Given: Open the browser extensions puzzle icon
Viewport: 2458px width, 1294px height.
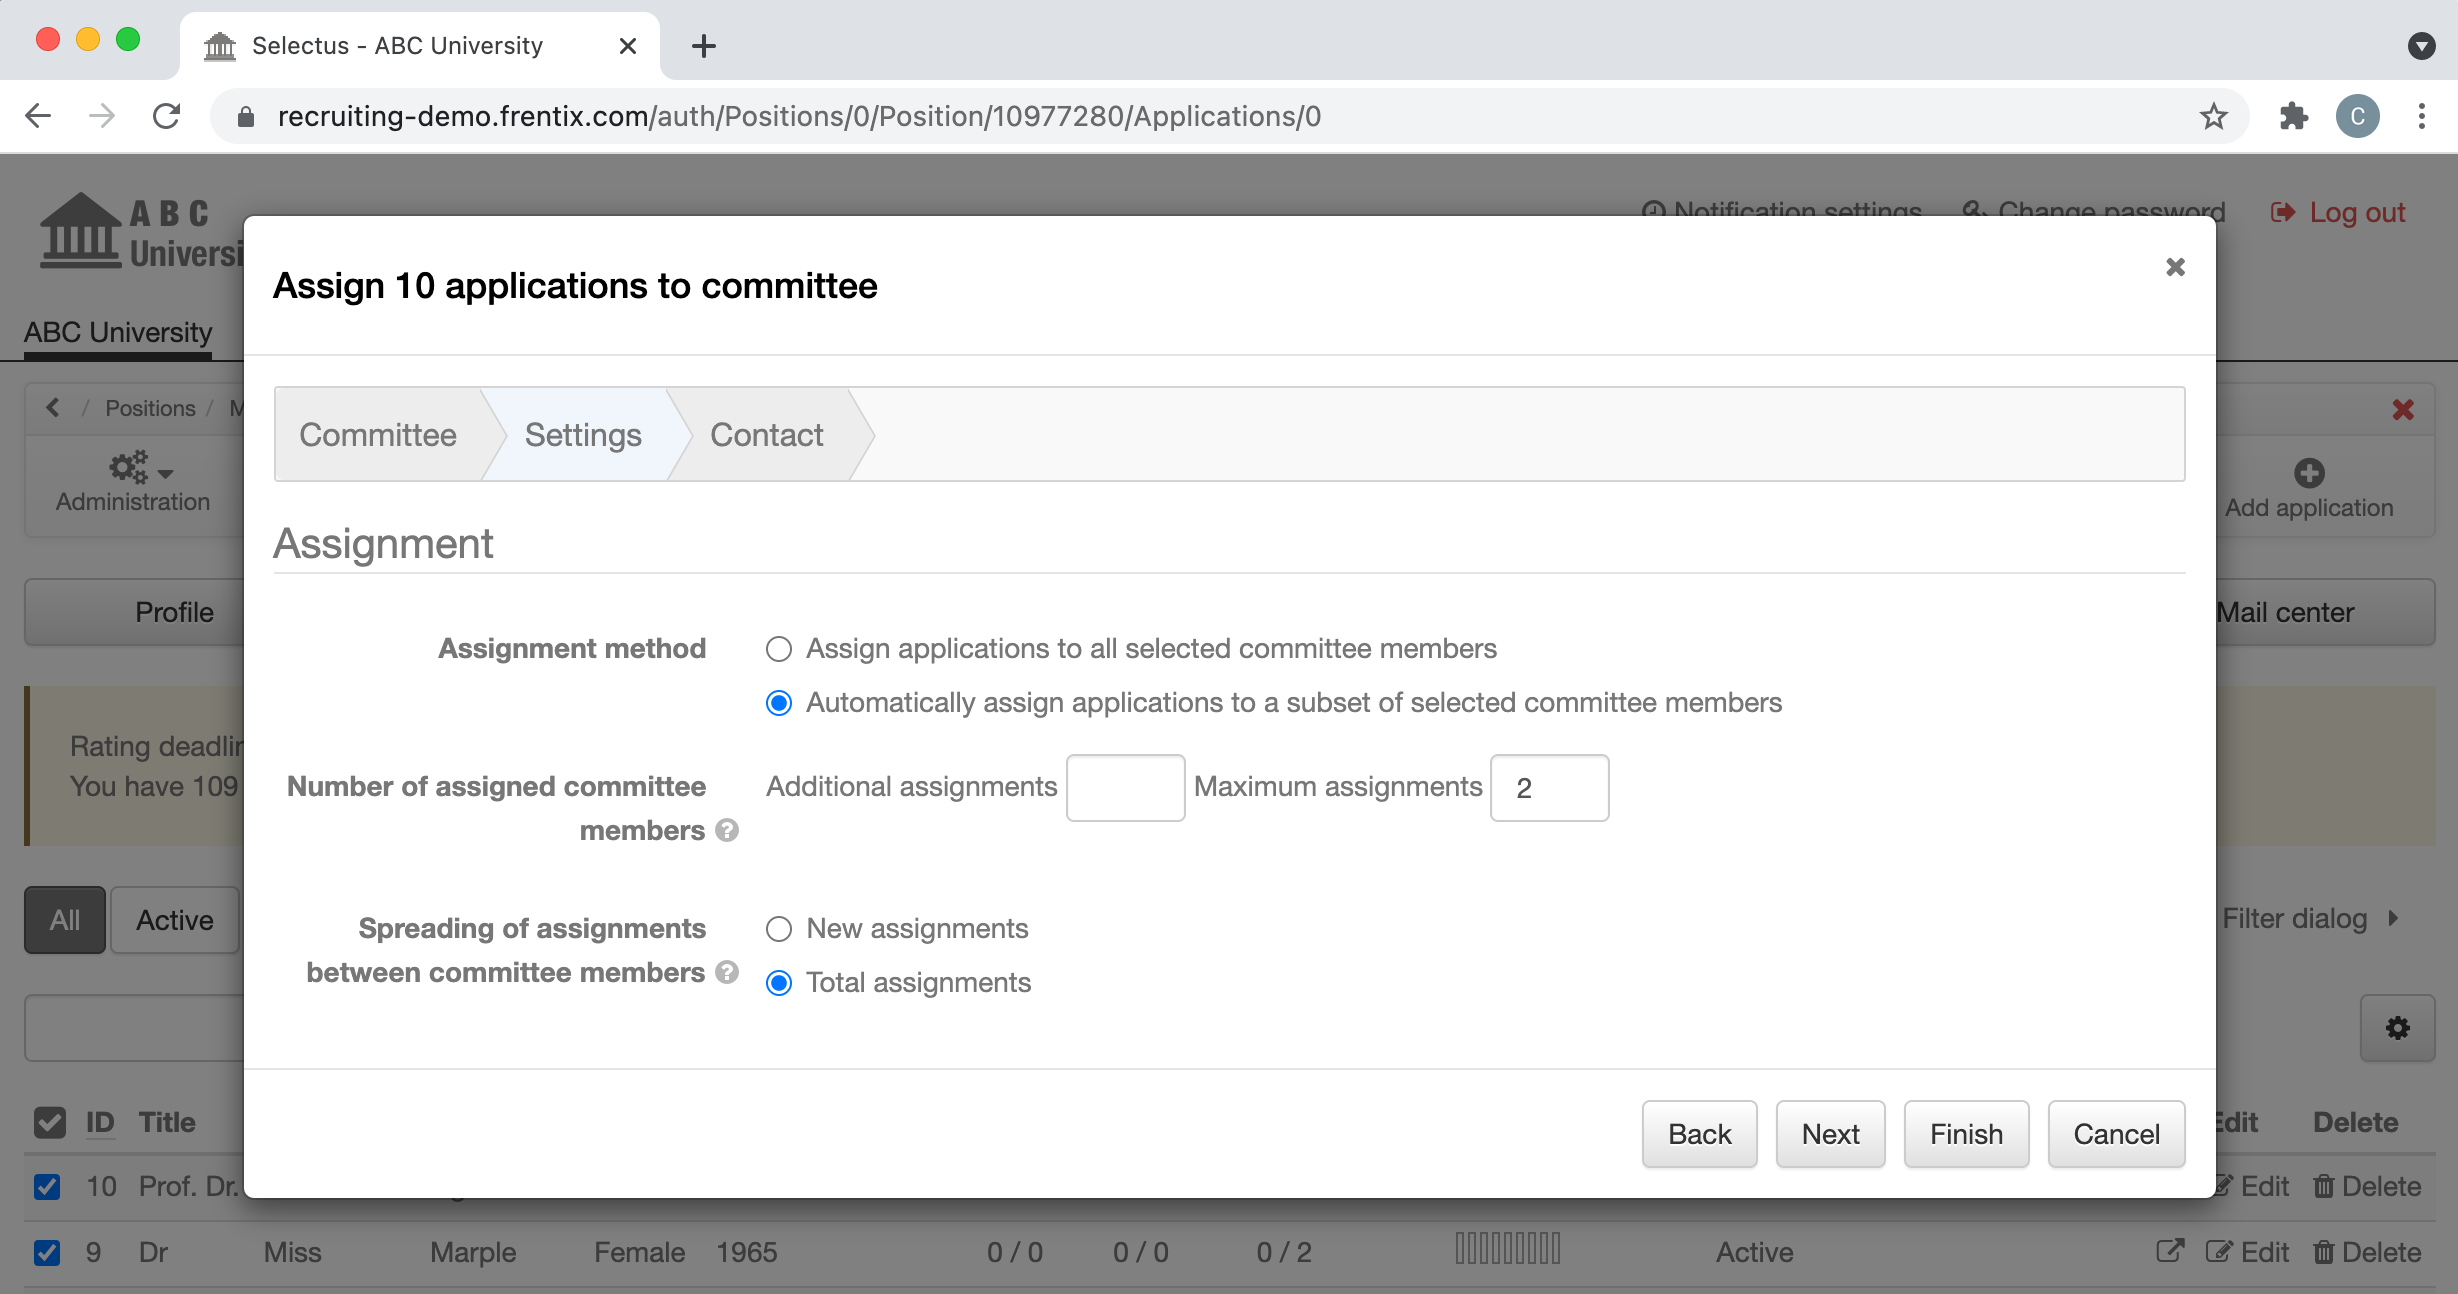Looking at the screenshot, I should tap(2293, 116).
